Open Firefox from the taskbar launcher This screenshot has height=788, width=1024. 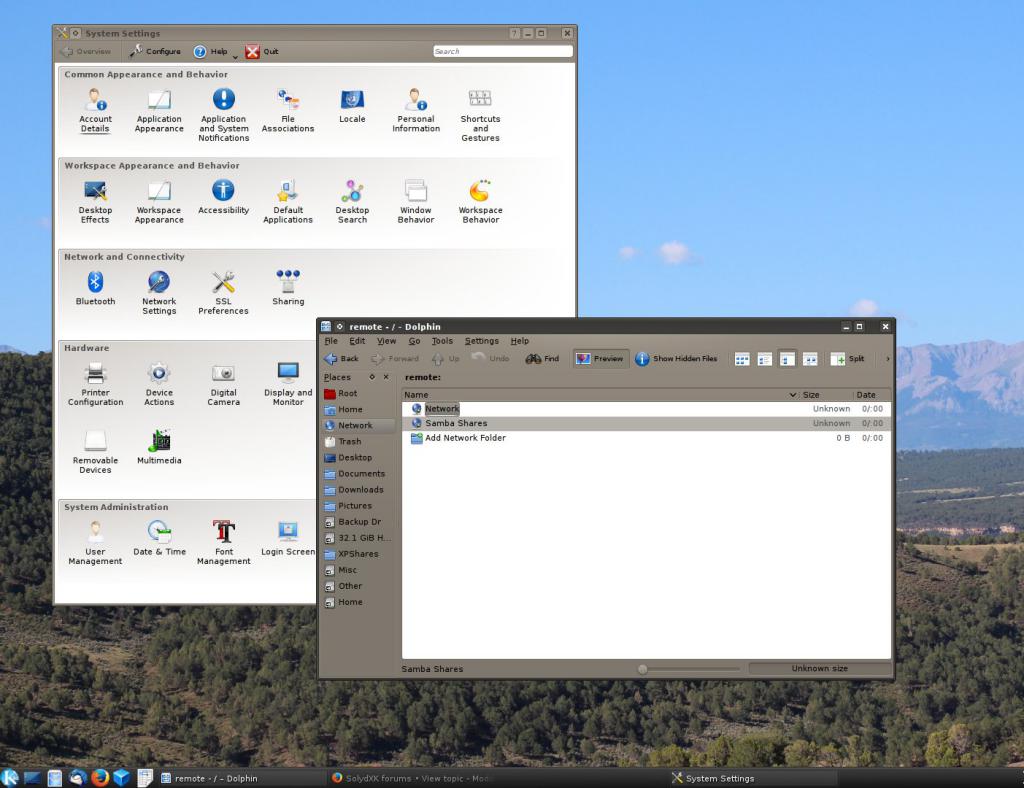click(99, 778)
